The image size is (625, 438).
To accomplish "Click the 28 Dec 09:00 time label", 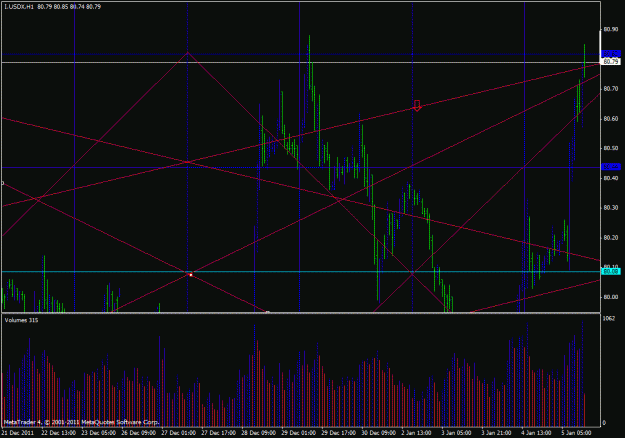I will (x=258, y=433).
